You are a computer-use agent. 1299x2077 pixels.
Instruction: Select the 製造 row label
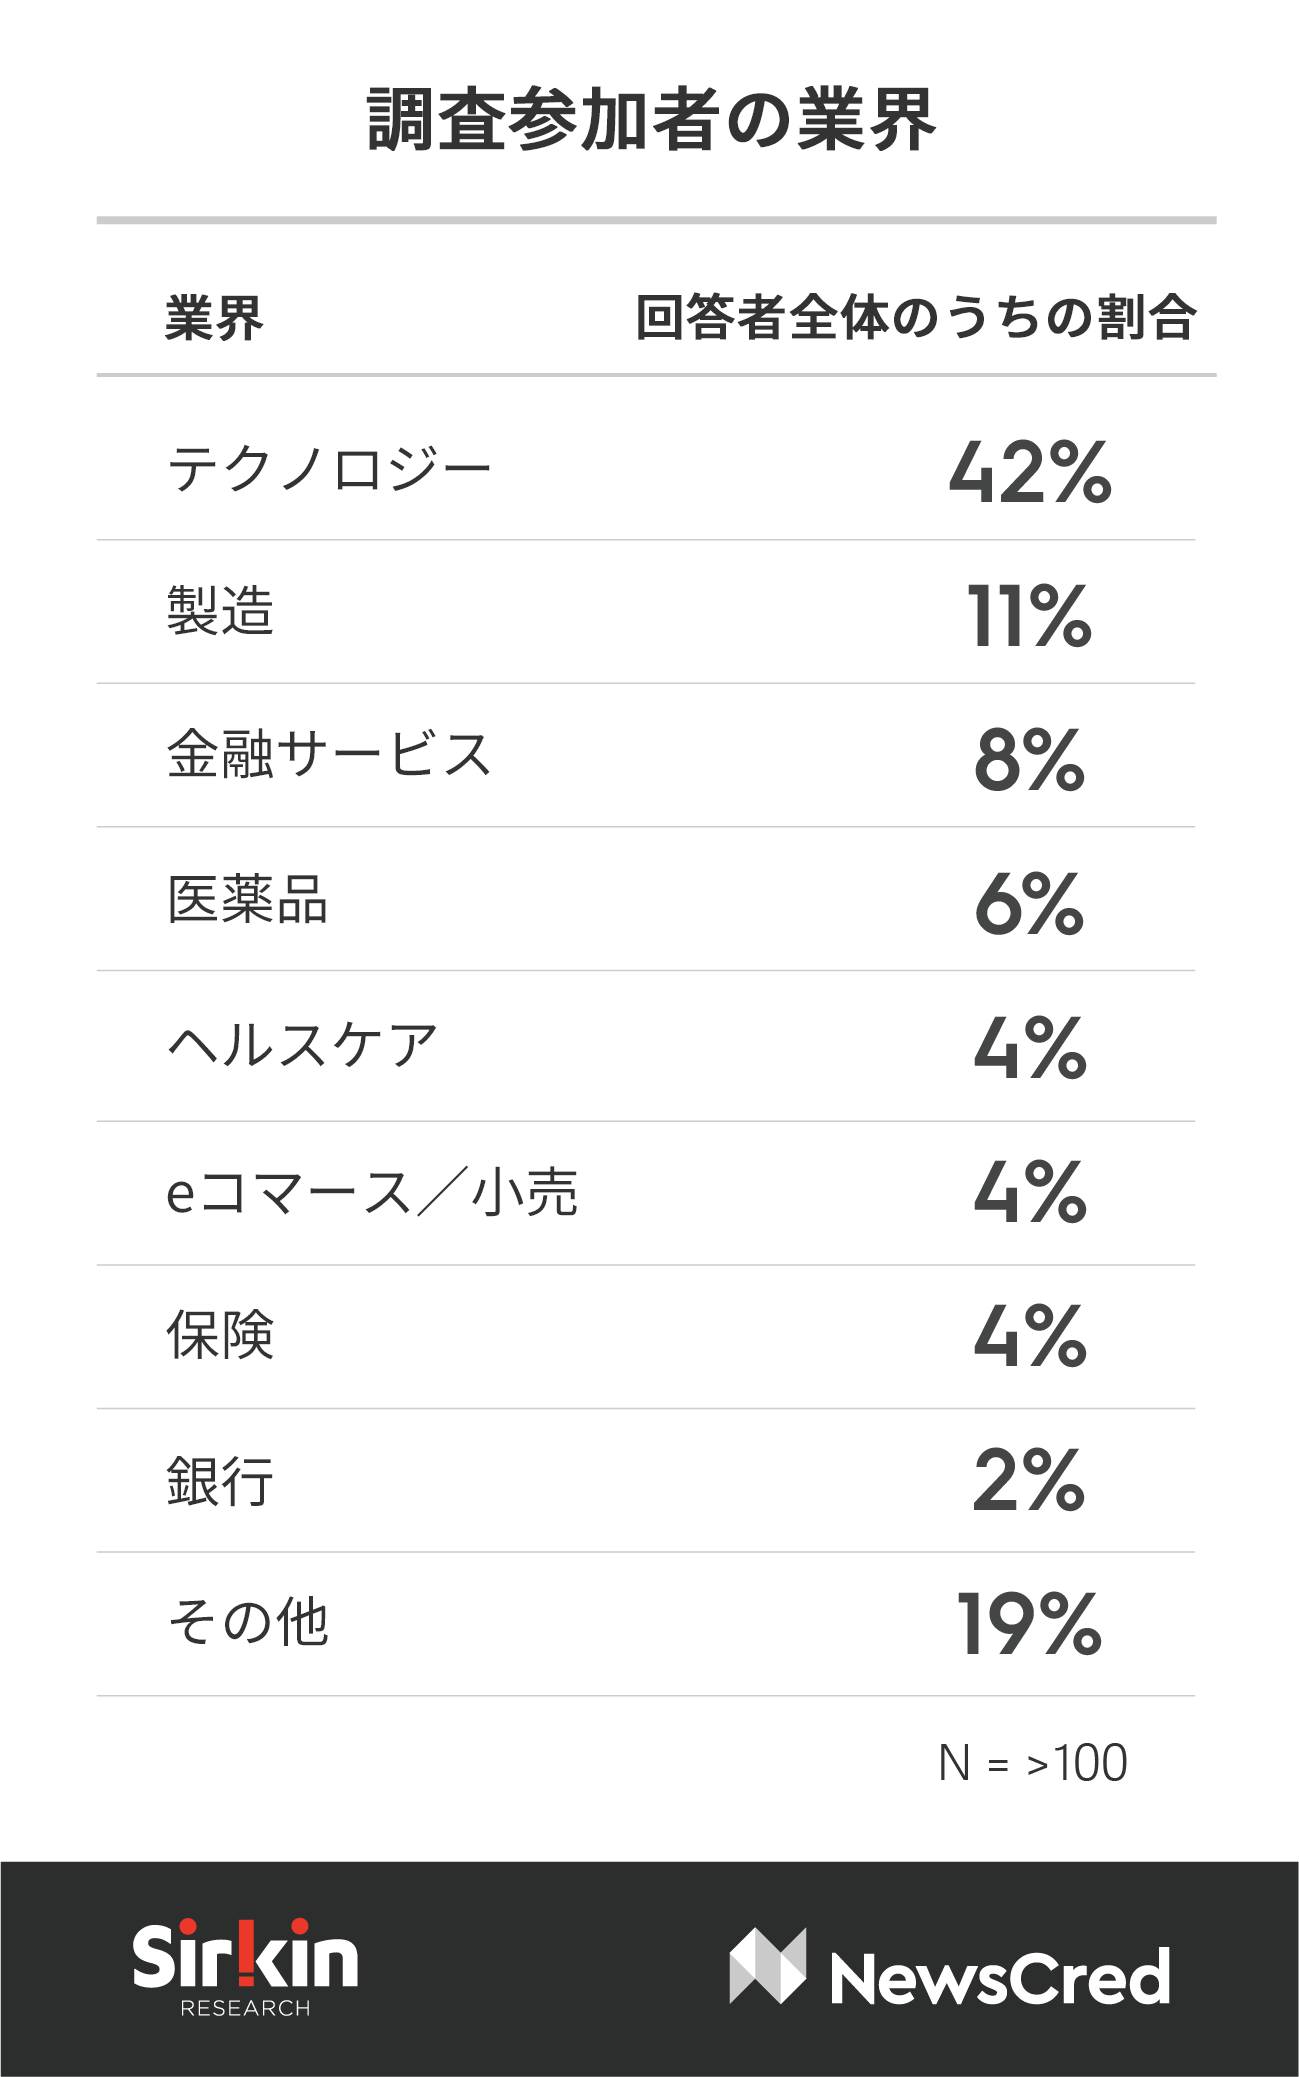[220, 611]
